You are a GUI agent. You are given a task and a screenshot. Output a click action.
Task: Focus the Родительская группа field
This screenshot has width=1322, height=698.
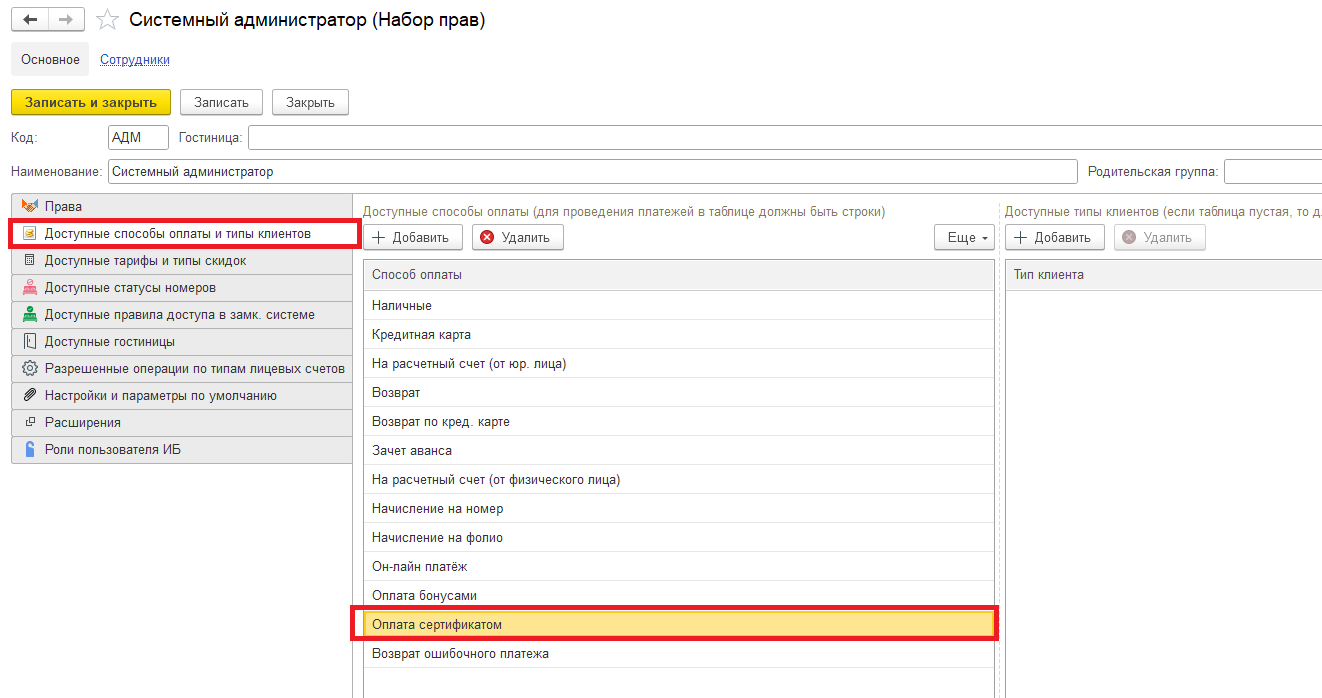pyautogui.click(x=1273, y=171)
